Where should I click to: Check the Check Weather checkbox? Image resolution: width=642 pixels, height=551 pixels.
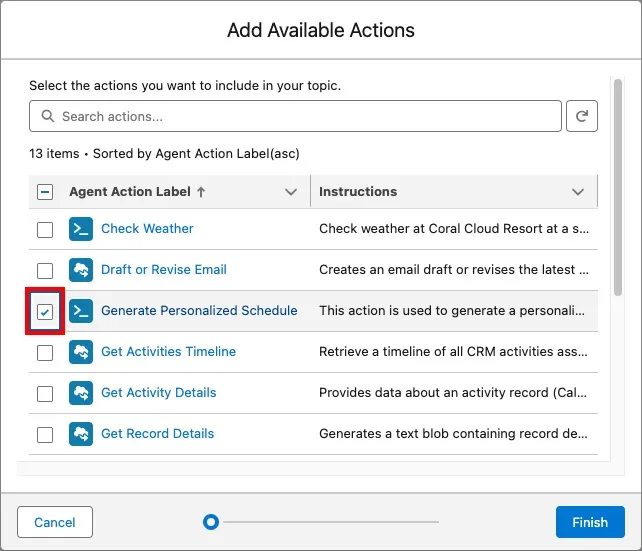45,229
